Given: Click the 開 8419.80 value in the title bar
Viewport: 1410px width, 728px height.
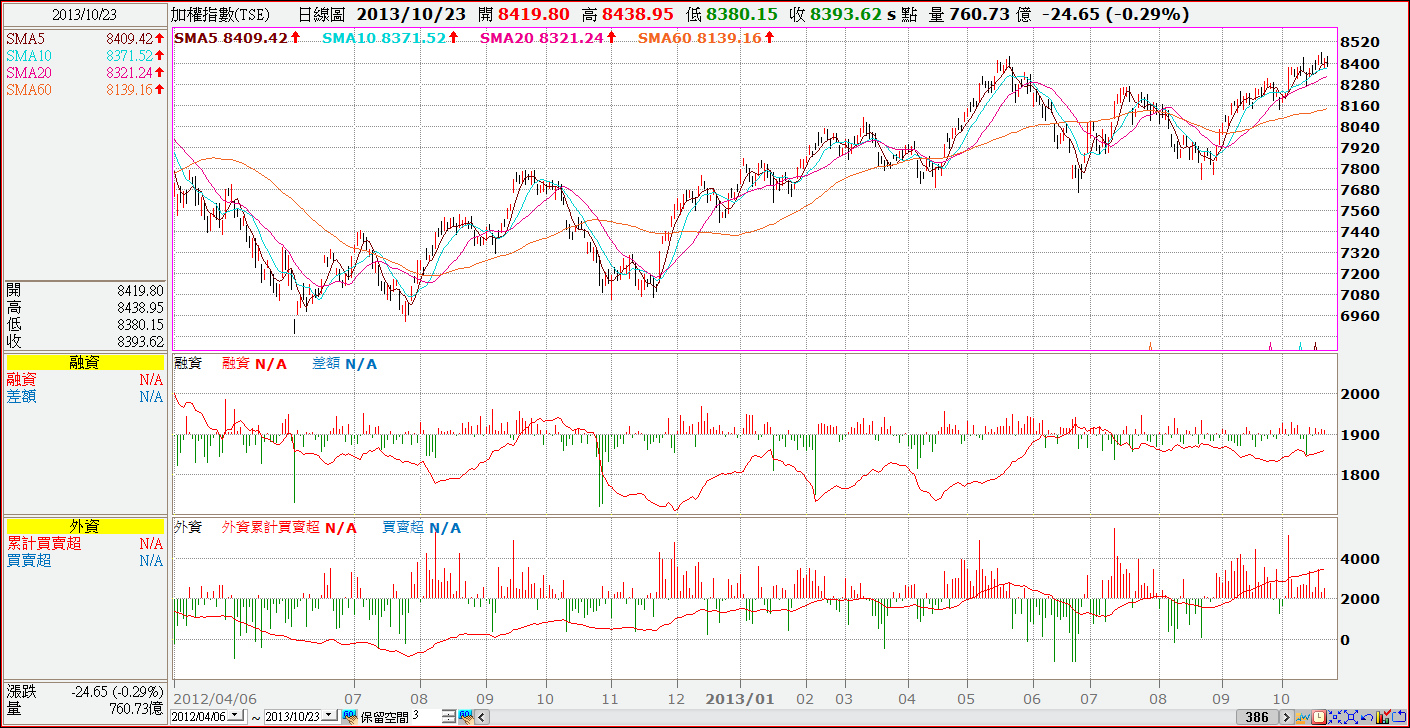Looking at the screenshot, I should tap(525, 14).
